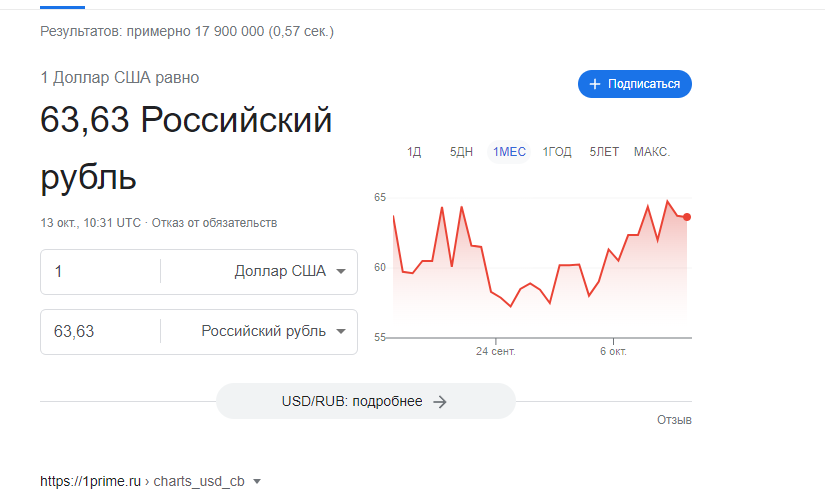Click the arrow icon beside USD/RUB: подробнее
The height and width of the screenshot is (495, 825).
pos(440,401)
